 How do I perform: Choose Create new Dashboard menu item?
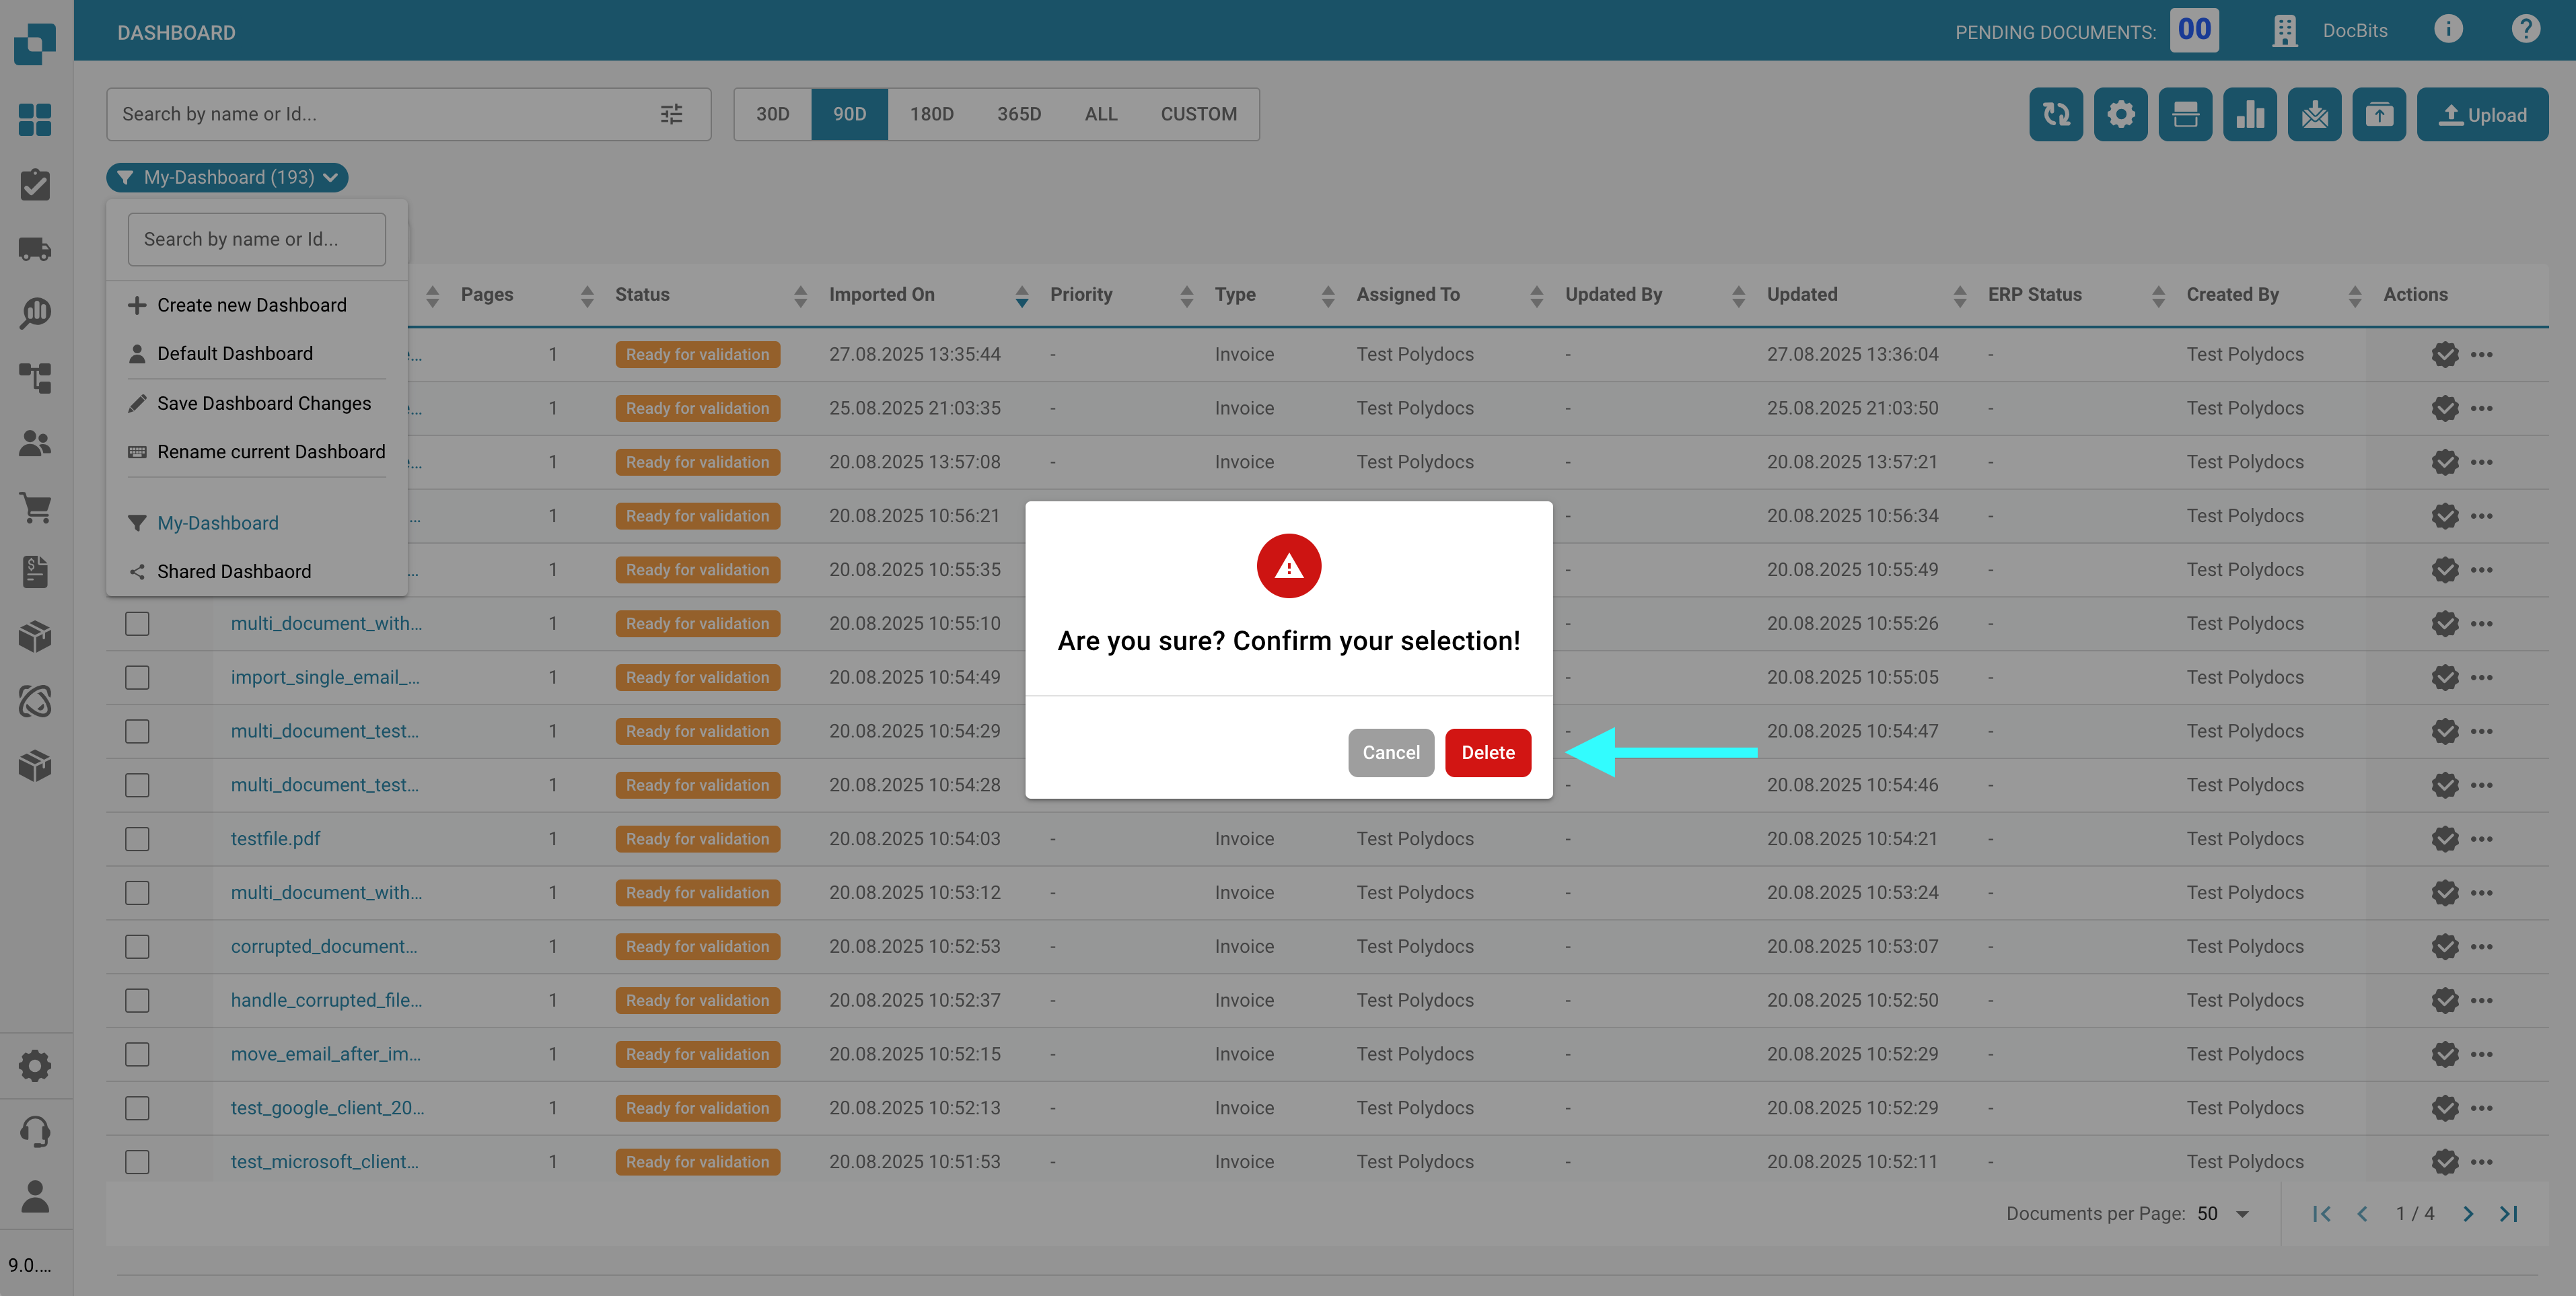(x=251, y=305)
